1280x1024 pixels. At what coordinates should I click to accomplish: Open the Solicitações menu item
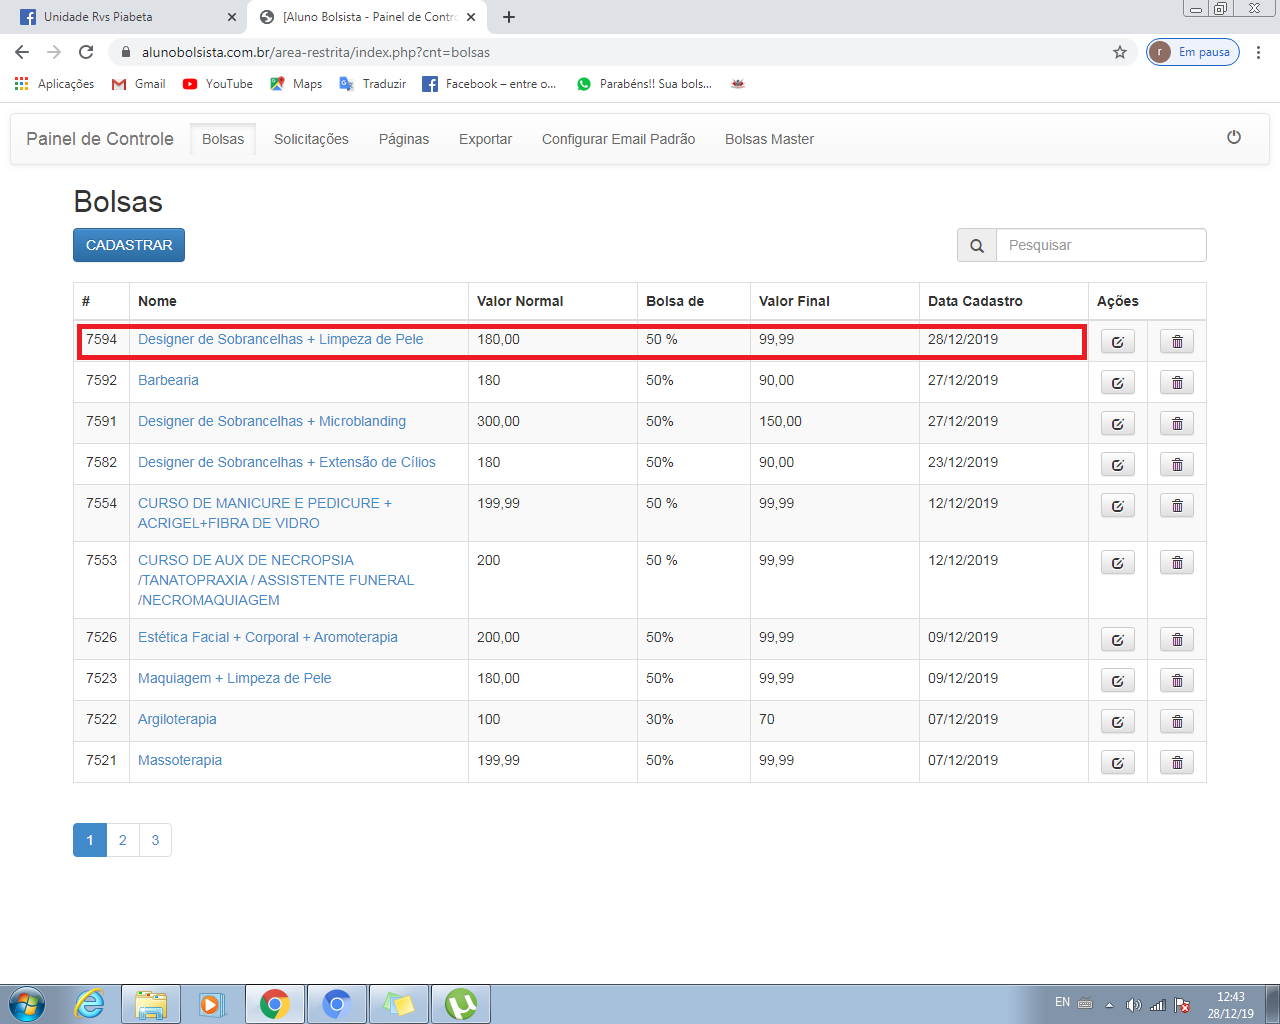[x=311, y=139]
